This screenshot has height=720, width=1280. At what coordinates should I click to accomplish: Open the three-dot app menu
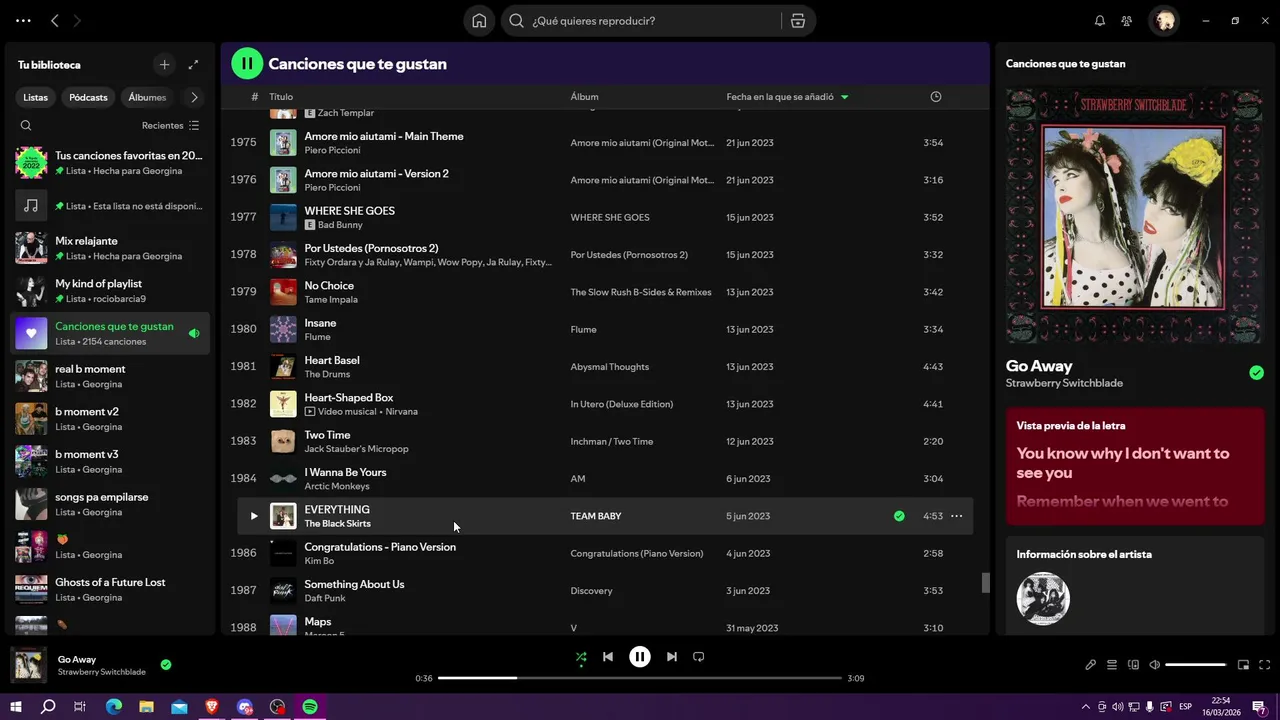coord(23,21)
